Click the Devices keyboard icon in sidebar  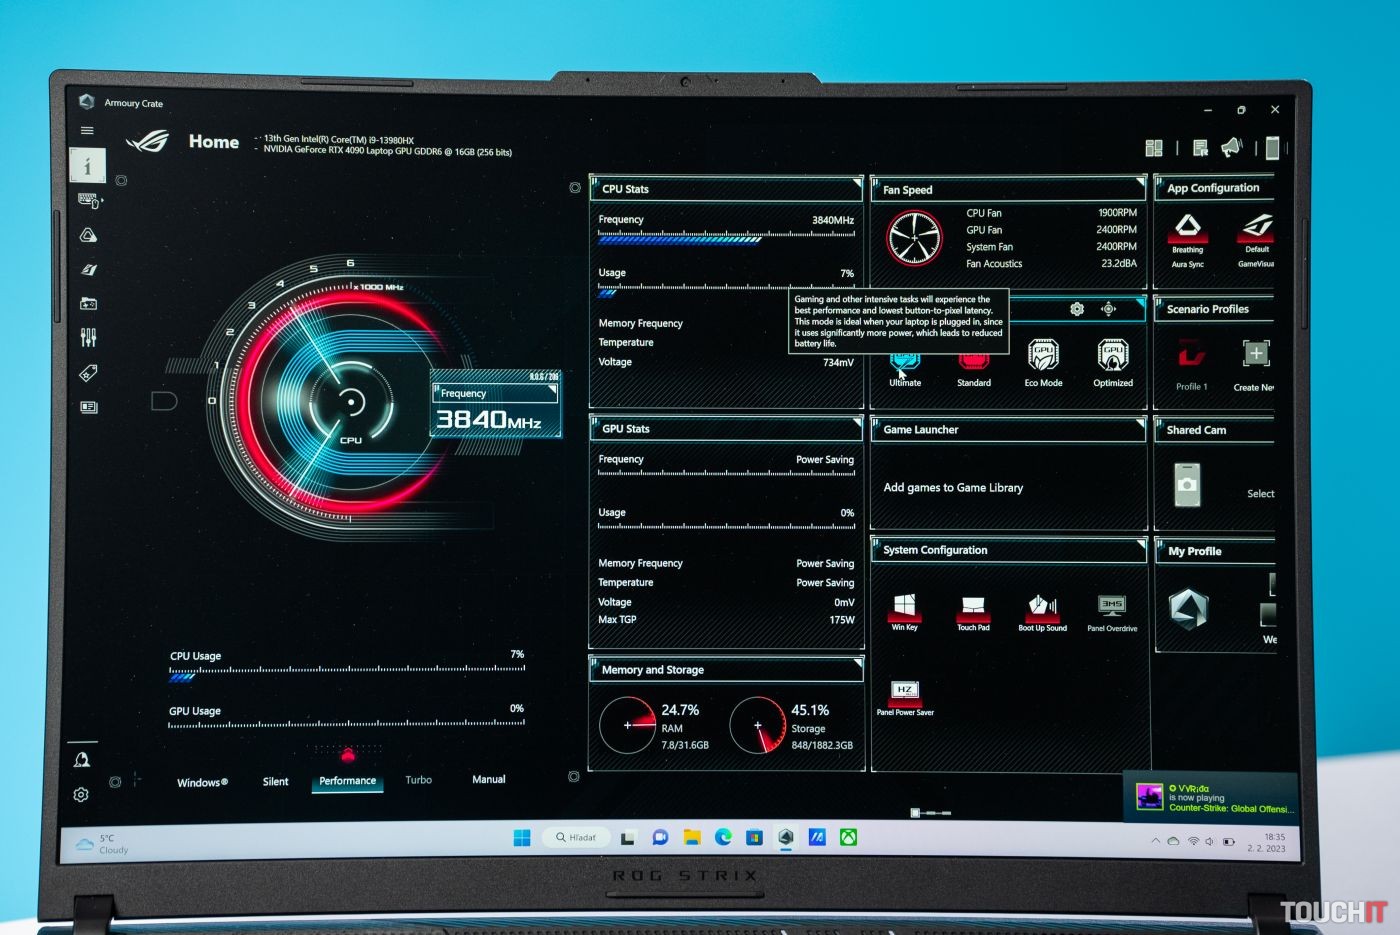[88, 201]
